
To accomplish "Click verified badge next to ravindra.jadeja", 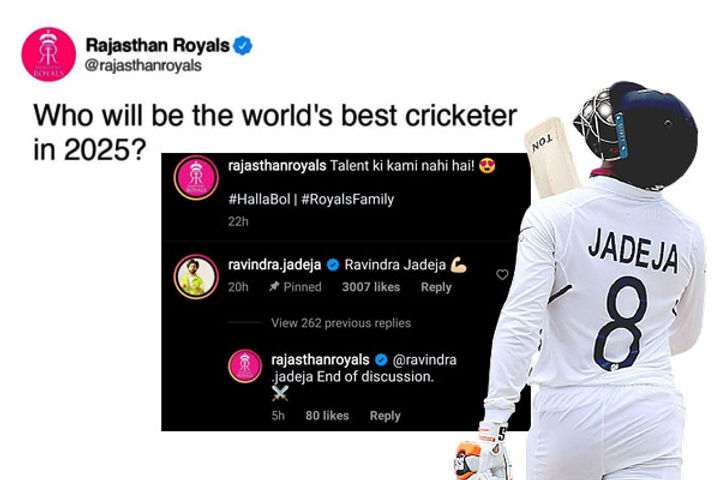I will 333,265.
